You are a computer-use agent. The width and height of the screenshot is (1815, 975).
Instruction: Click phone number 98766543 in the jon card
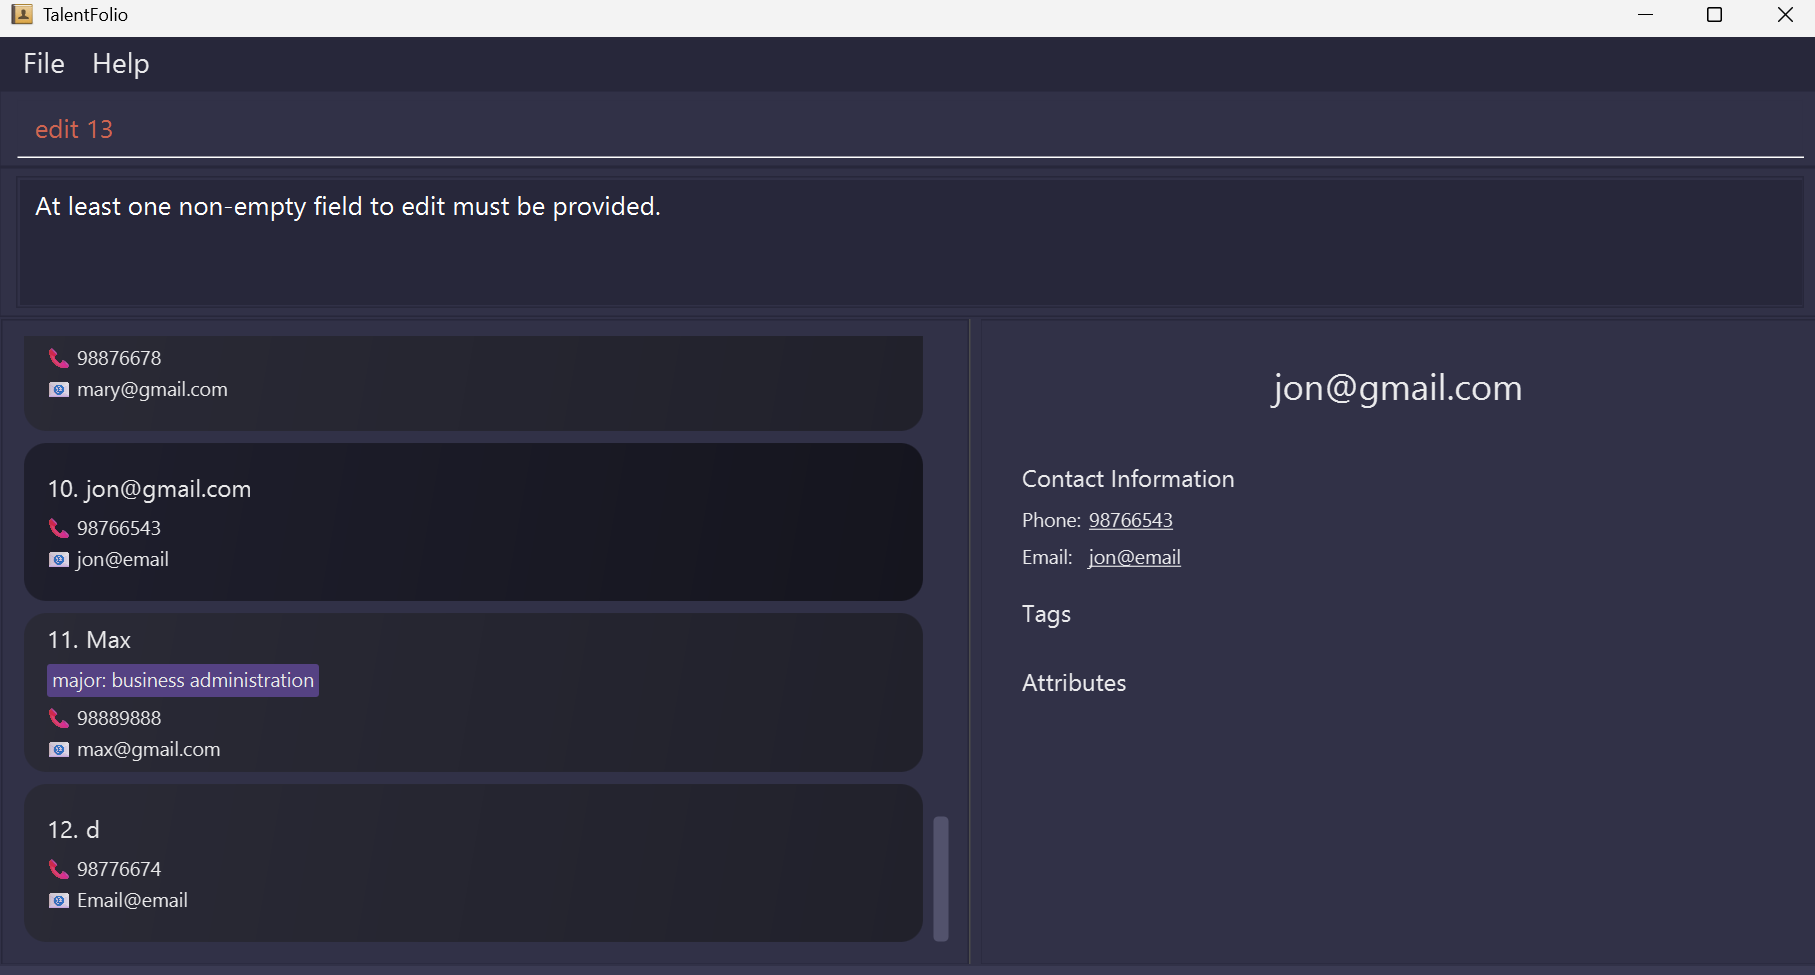tap(119, 528)
